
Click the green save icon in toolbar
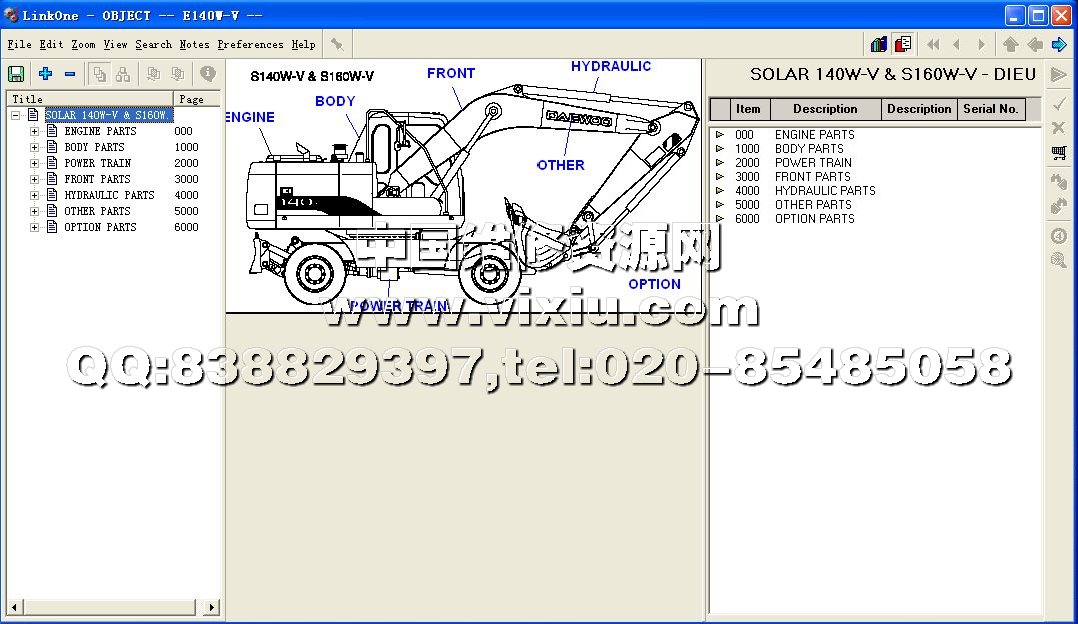tap(16, 74)
